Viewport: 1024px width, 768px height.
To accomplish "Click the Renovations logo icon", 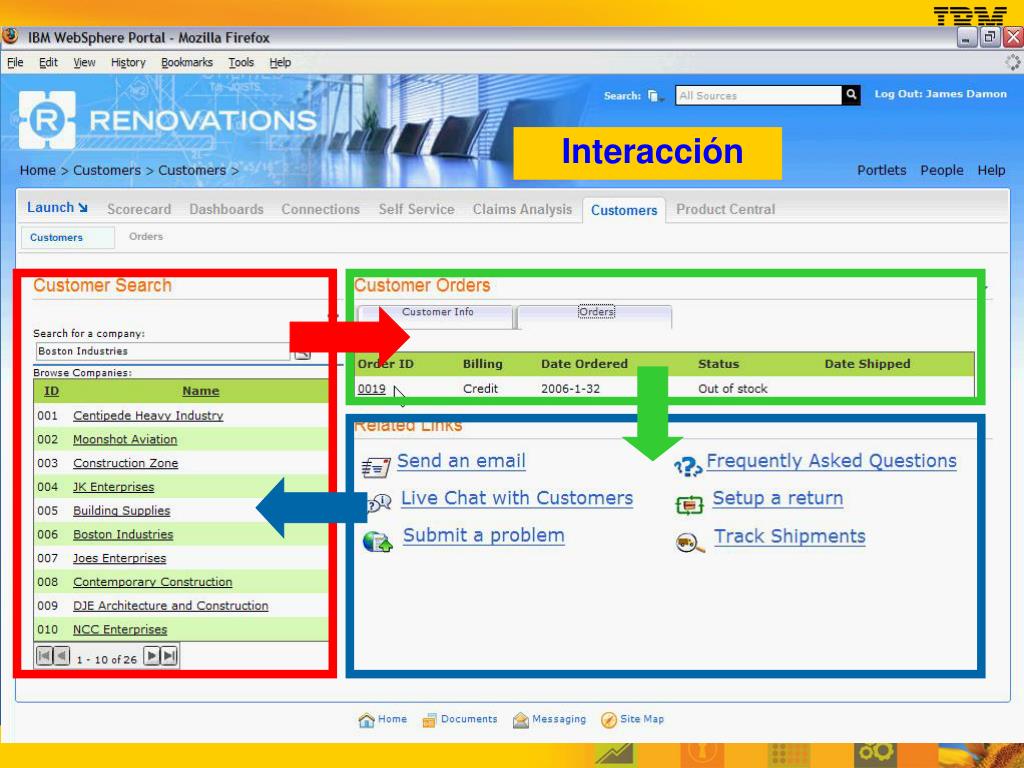I will tap(47, 120).
